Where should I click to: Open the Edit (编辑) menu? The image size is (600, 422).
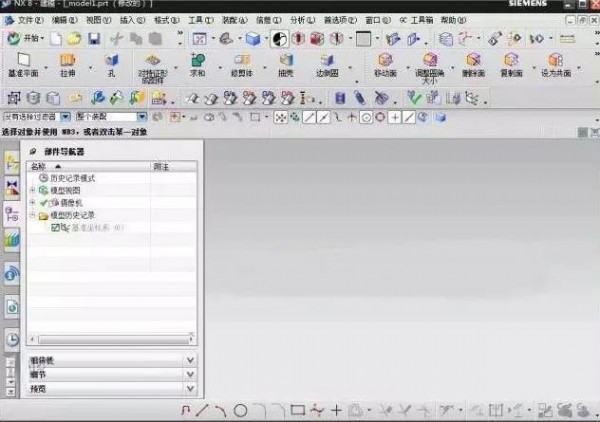[x=64, y=20]
